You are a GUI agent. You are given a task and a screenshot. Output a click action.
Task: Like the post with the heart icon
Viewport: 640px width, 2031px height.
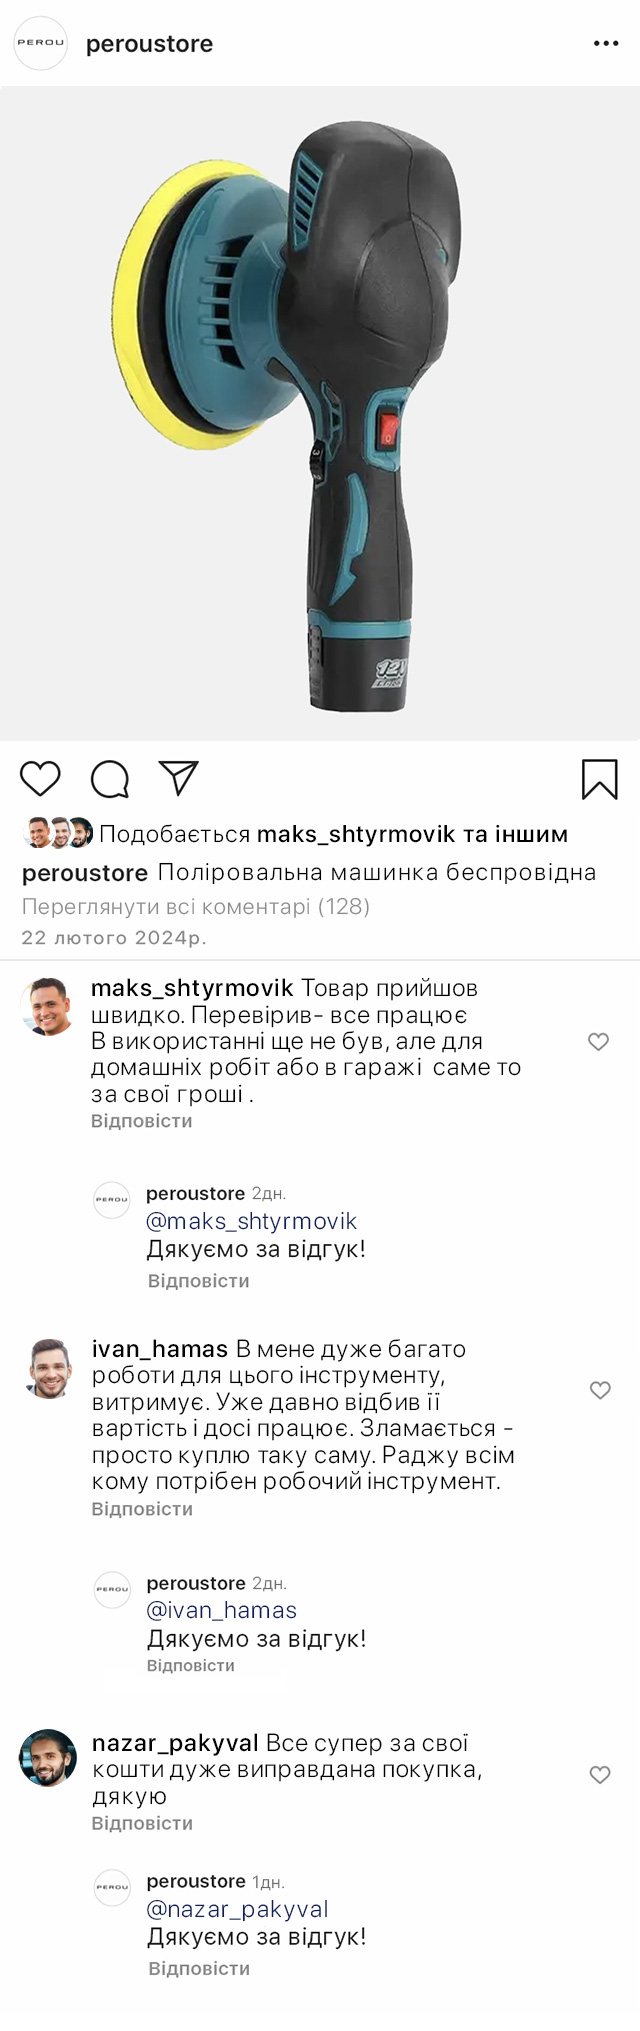(41, 778)
